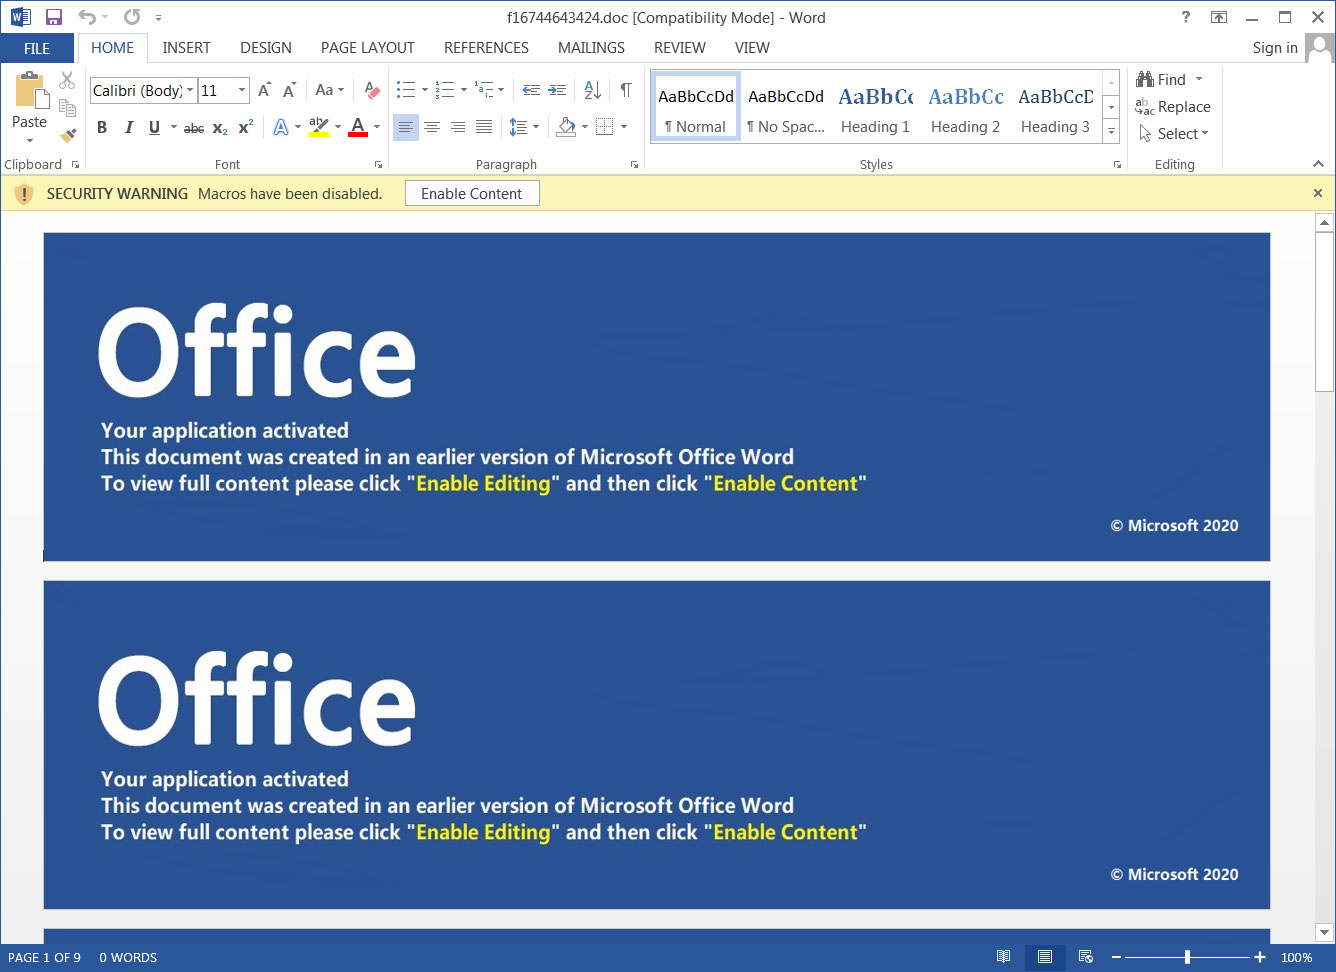
Task: Open the MAILINGS ribbon tab
Action: (x=591, y=47)
